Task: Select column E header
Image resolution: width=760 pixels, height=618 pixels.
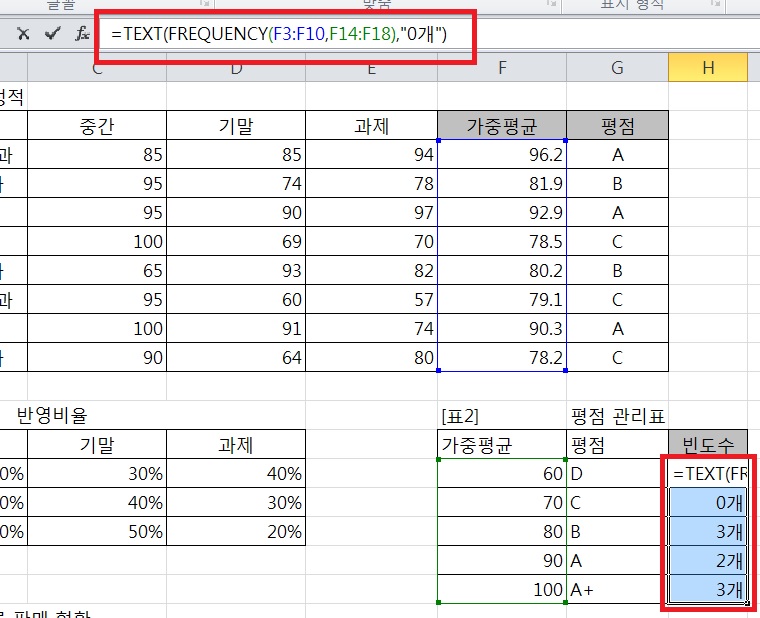Action: (371, 68)
